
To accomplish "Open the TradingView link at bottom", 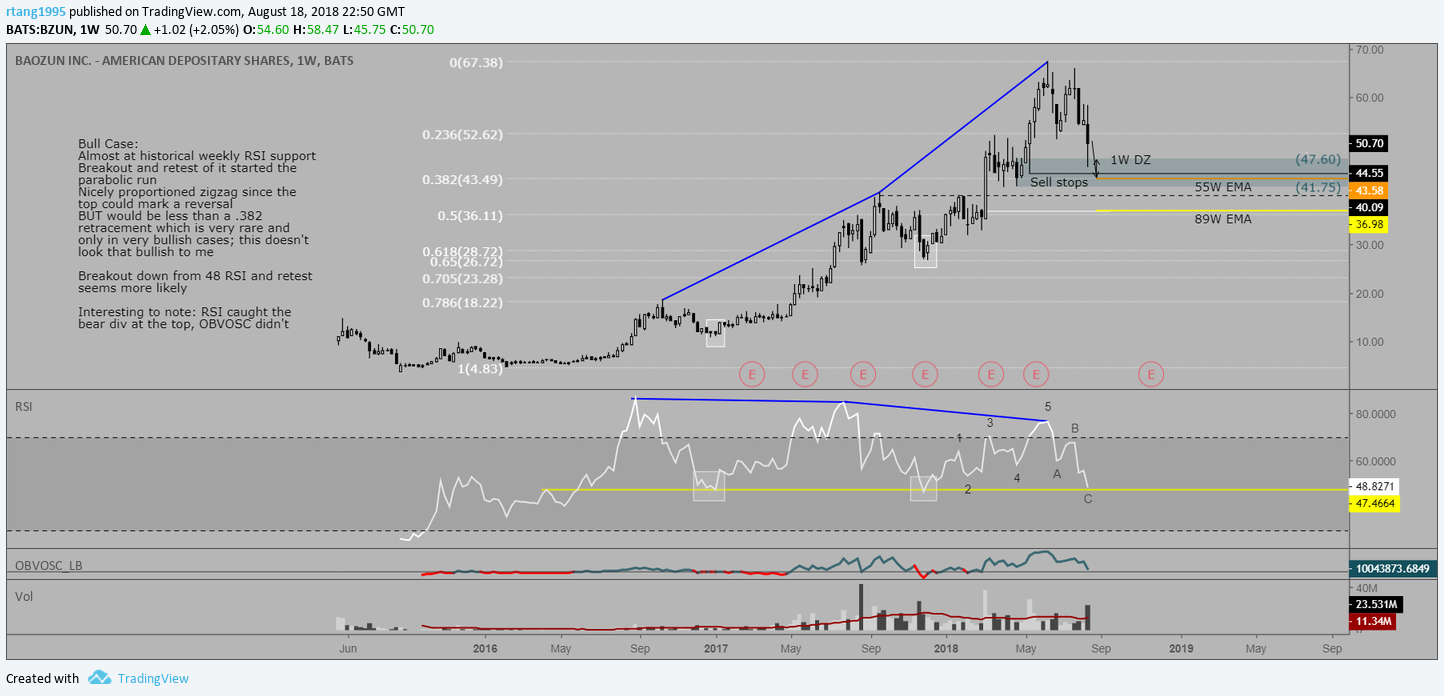I will (153, 678).
